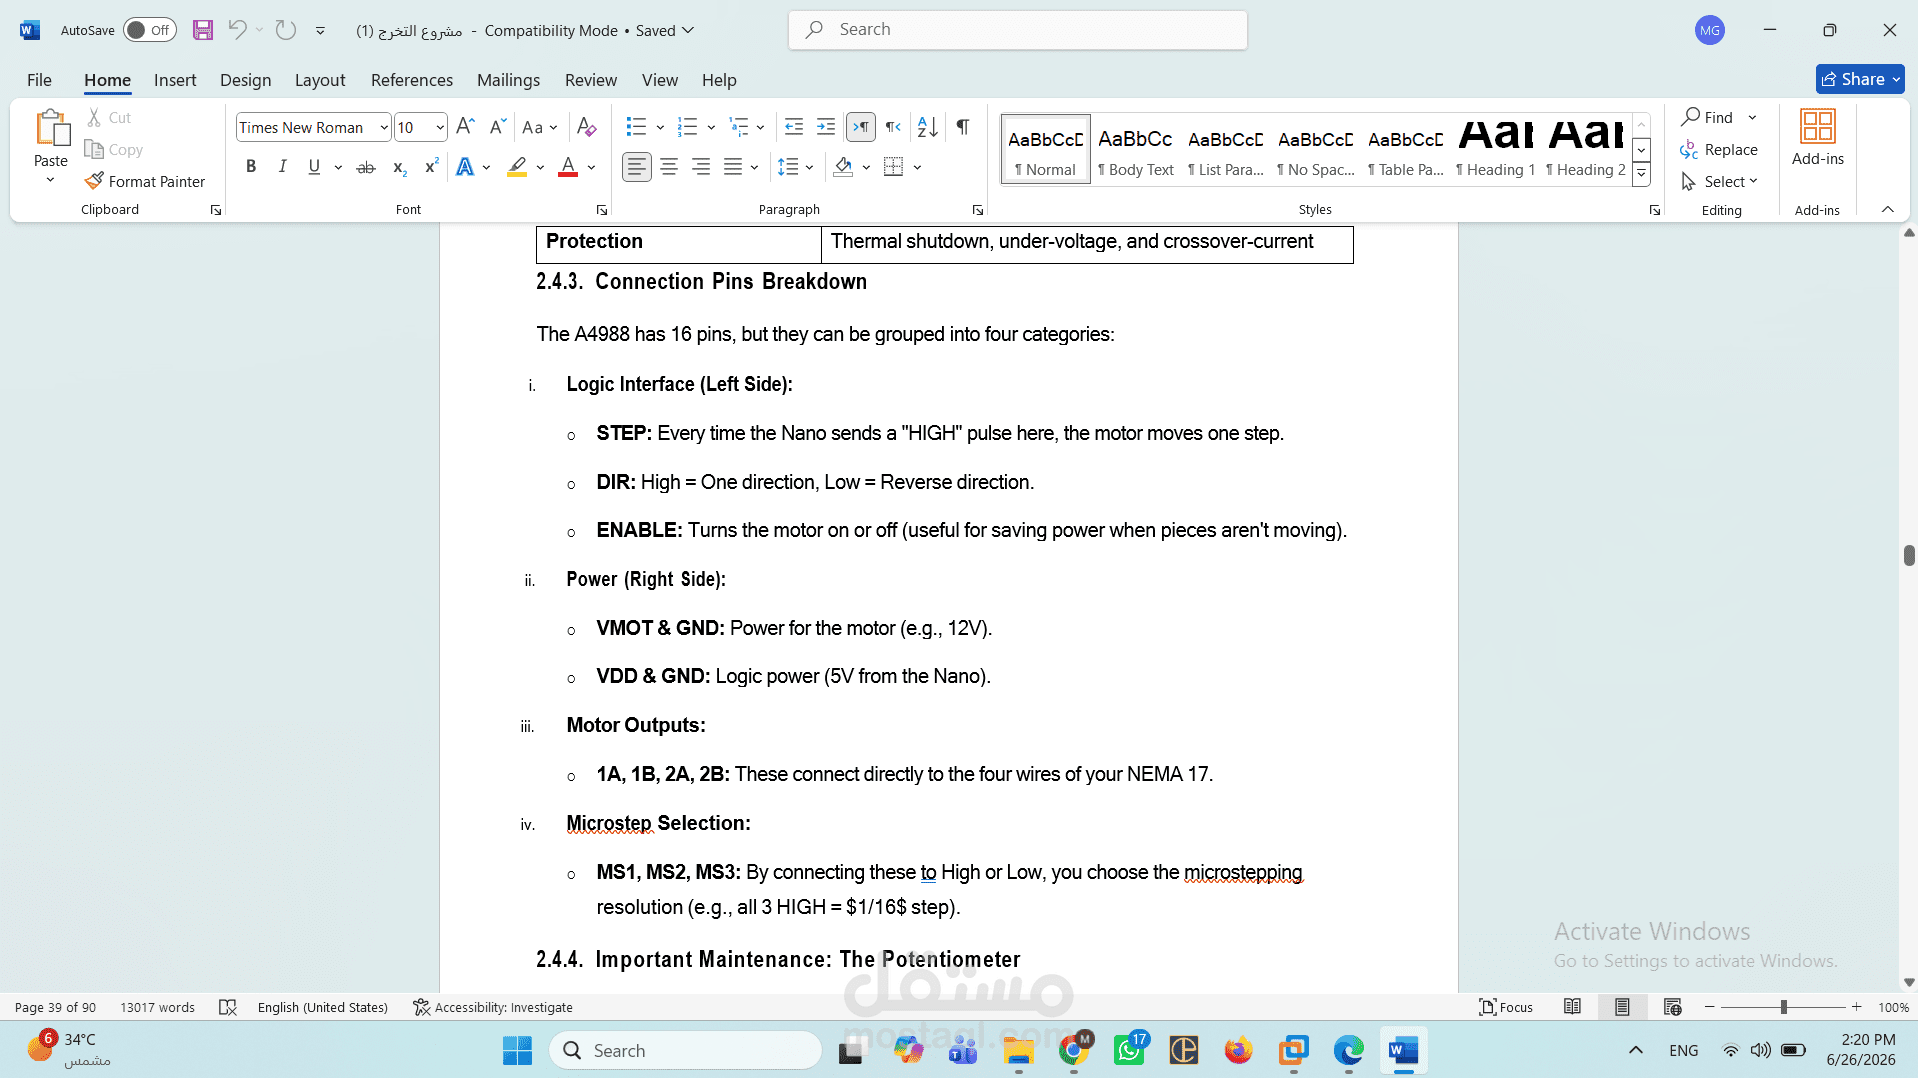Image resolution: width=1918 pixels, height=1078 pixels.
Task: Open the References tab
Action: (411, 80)
